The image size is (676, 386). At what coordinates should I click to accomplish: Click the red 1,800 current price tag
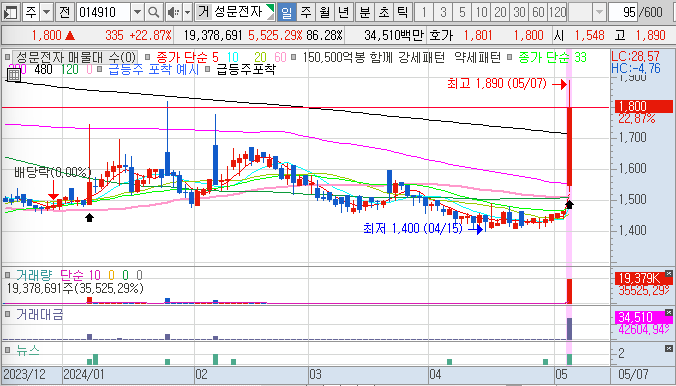point(644,106)
